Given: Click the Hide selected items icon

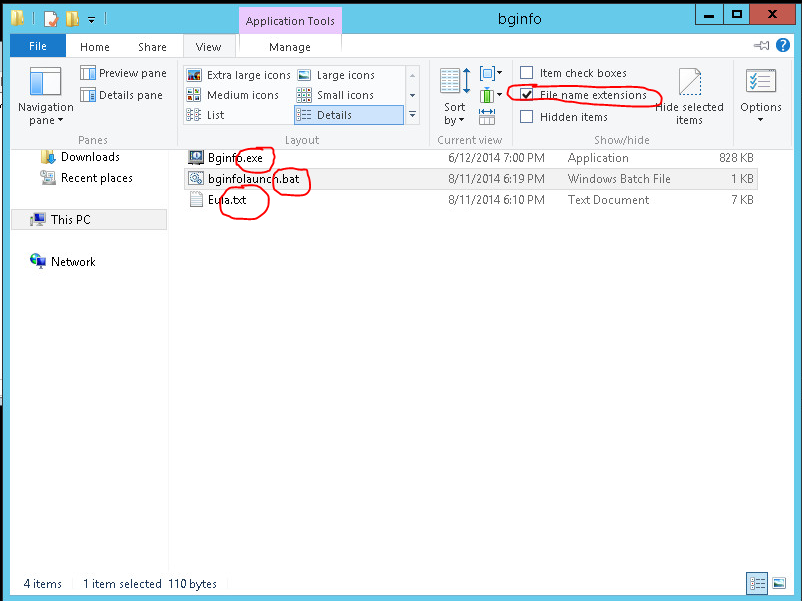Looking at the screenshot, I should point(689,82).
